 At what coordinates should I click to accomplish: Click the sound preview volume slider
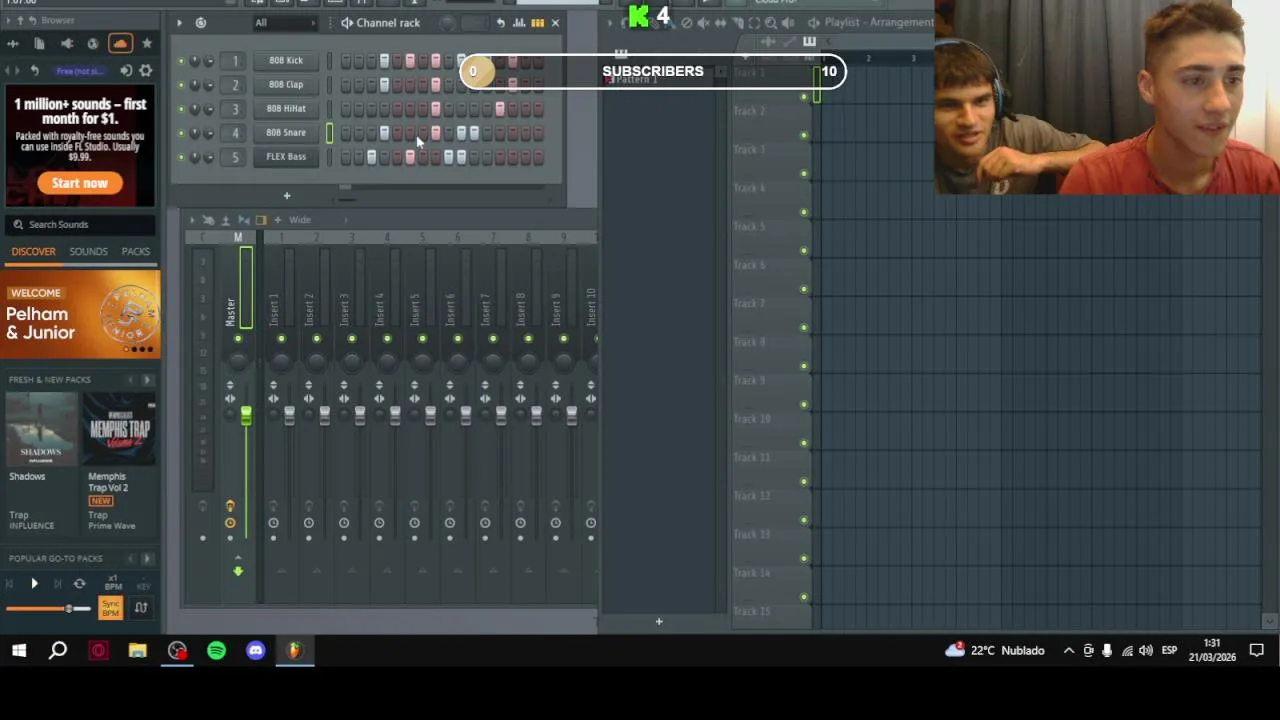click(x=48, y=609)
